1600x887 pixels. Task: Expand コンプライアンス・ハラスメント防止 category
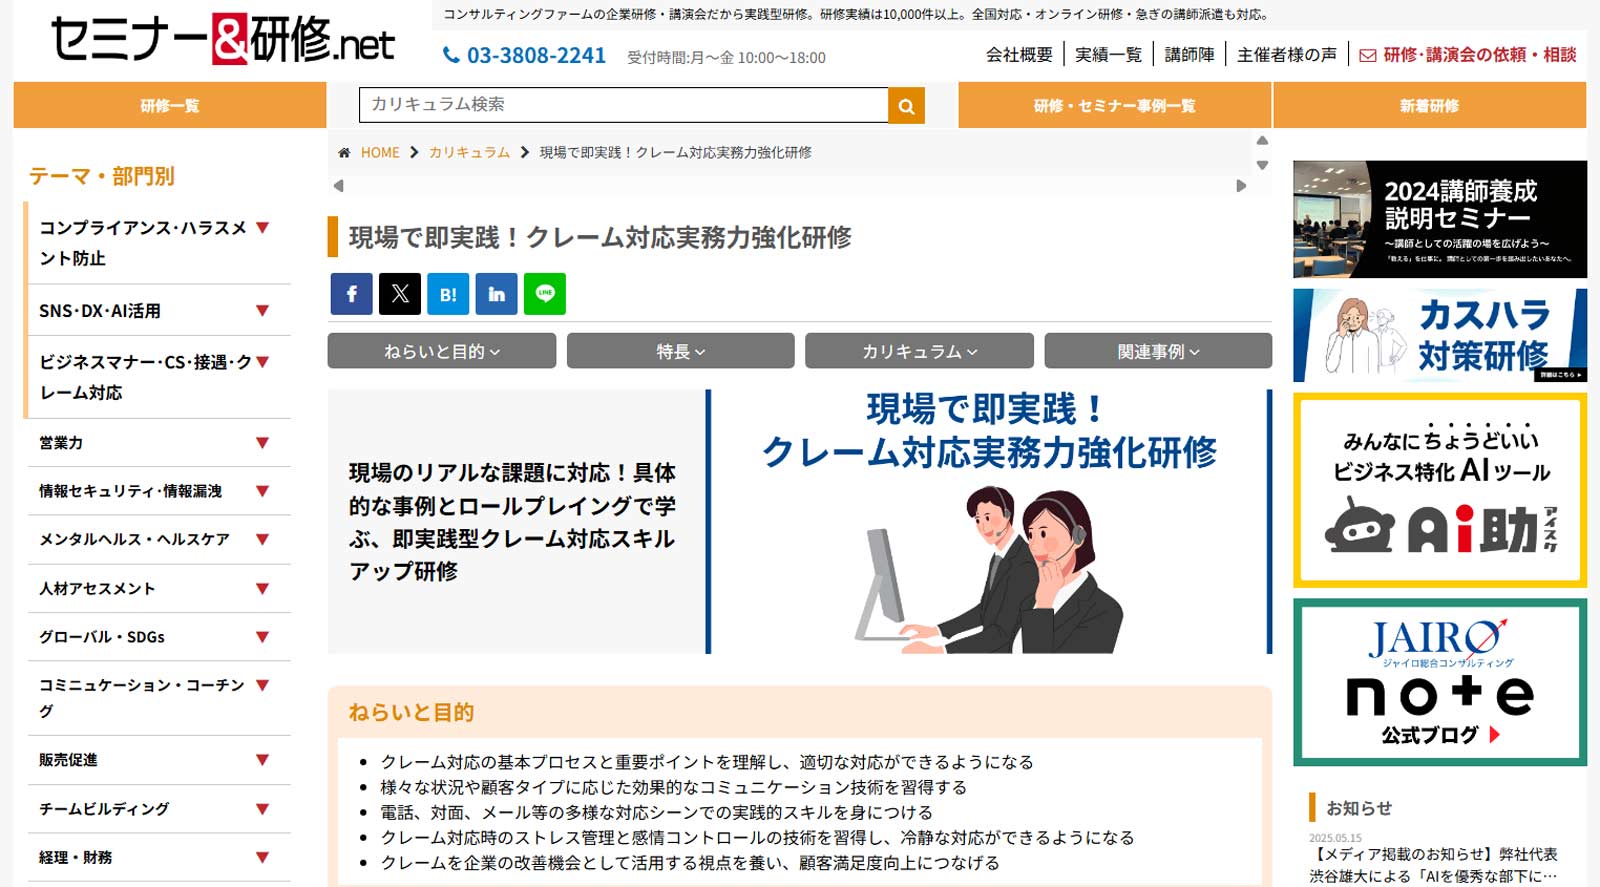263,228
